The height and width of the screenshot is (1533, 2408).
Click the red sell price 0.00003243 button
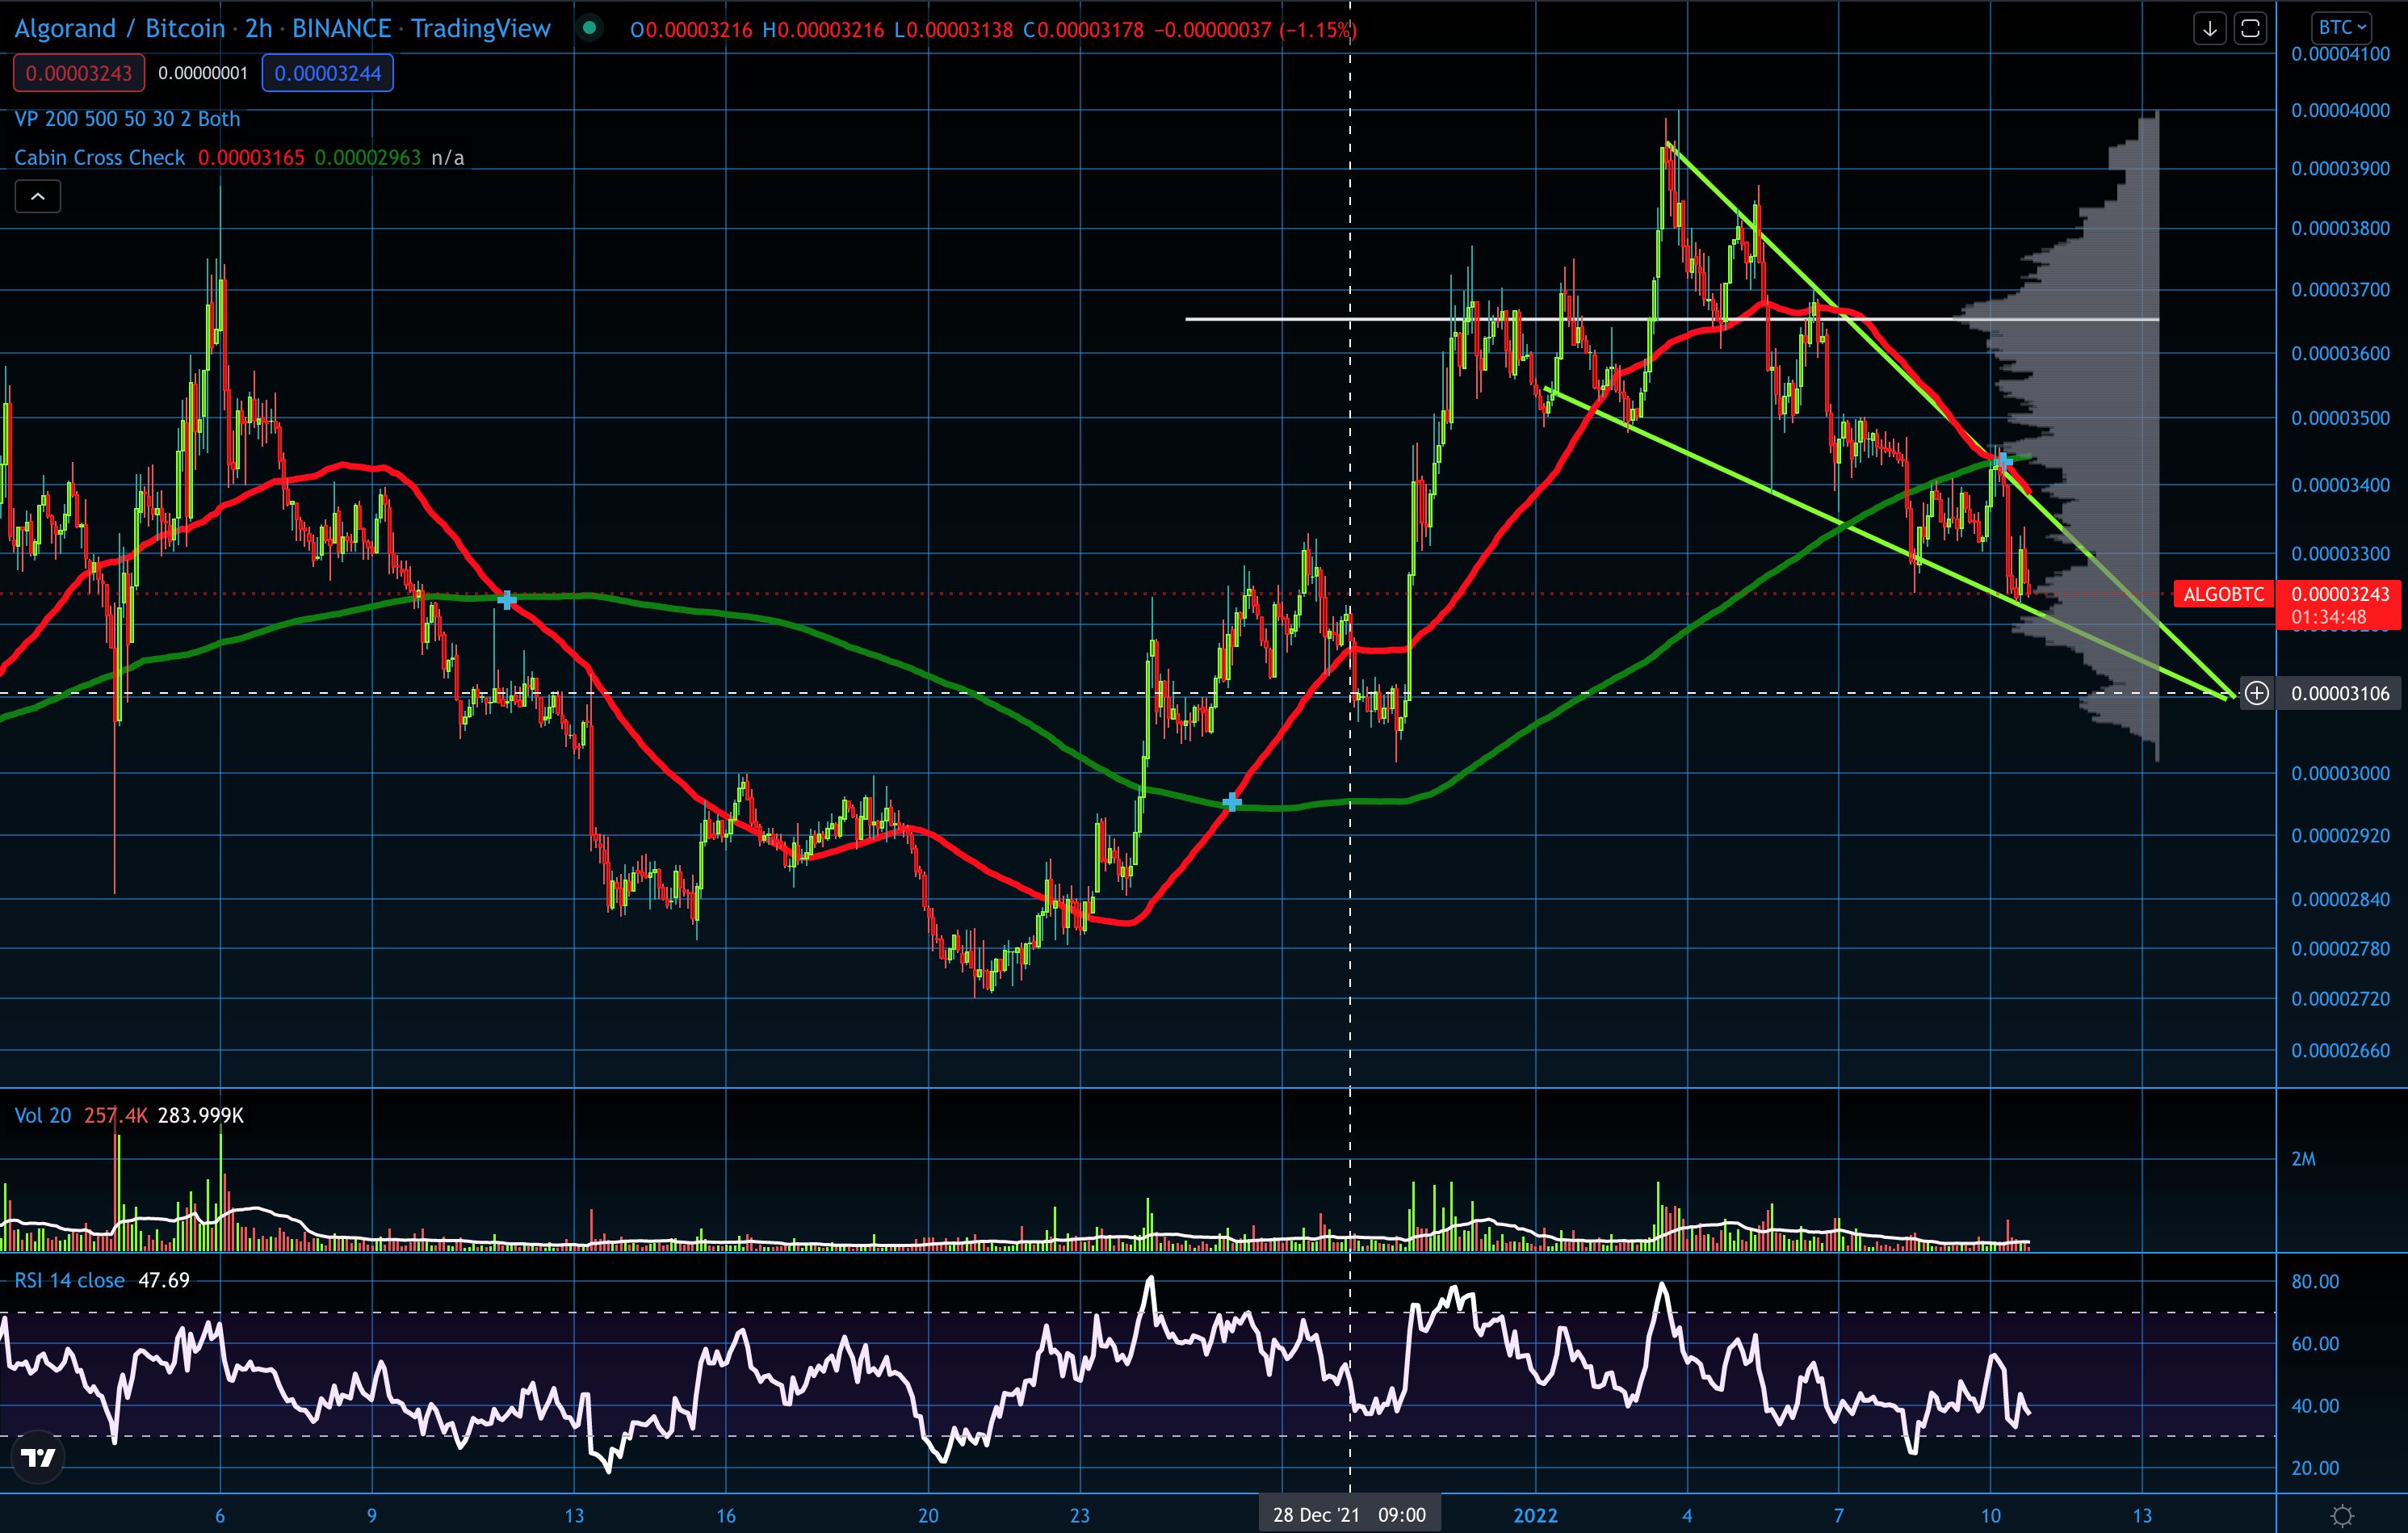[x=78, y=73]
